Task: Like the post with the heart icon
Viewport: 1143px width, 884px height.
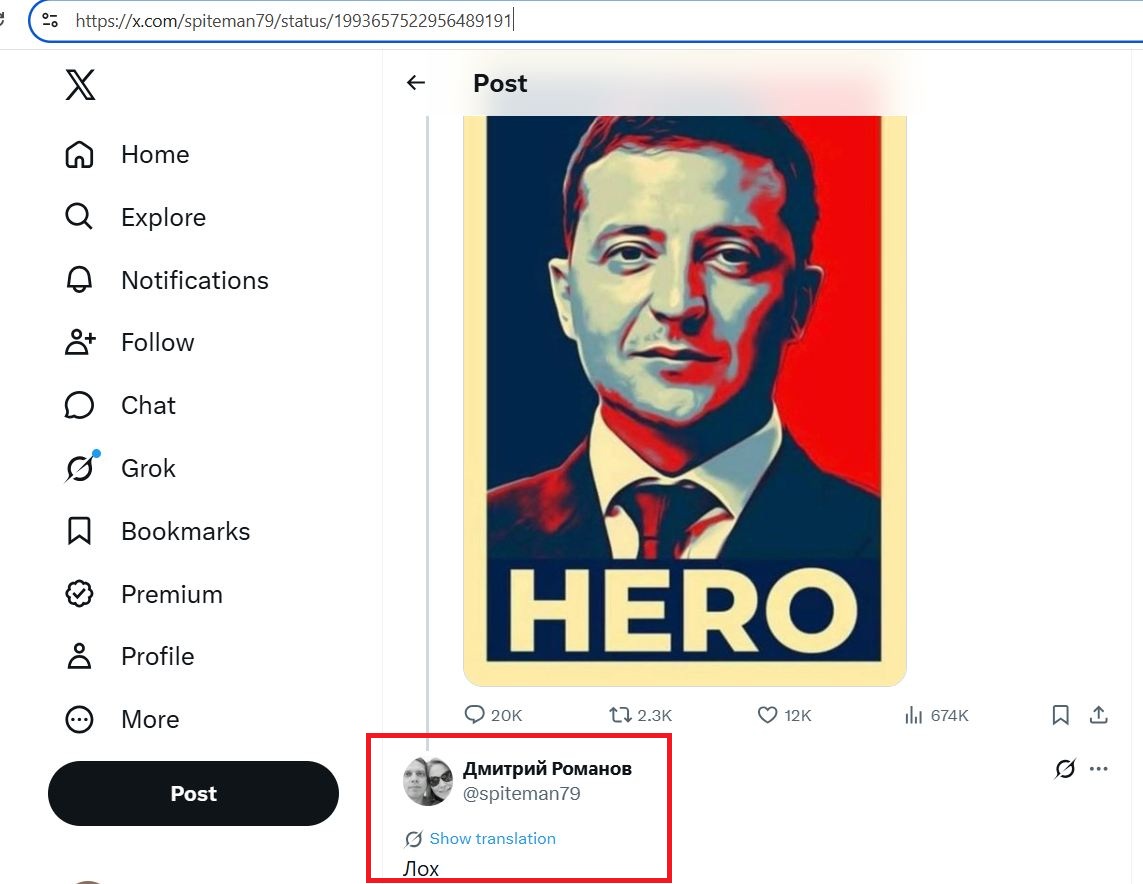Action: tap(767, 715)
